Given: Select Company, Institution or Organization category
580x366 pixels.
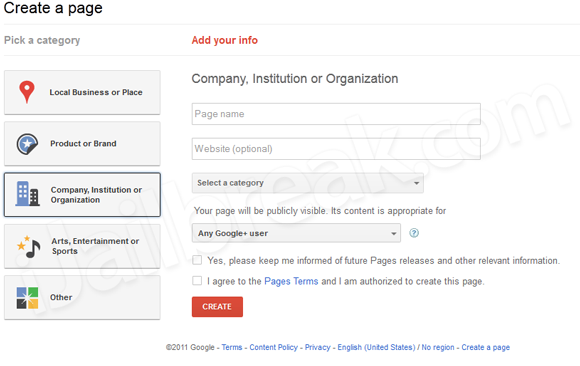Looking at the screenshot, I should (x=82, y=195).
